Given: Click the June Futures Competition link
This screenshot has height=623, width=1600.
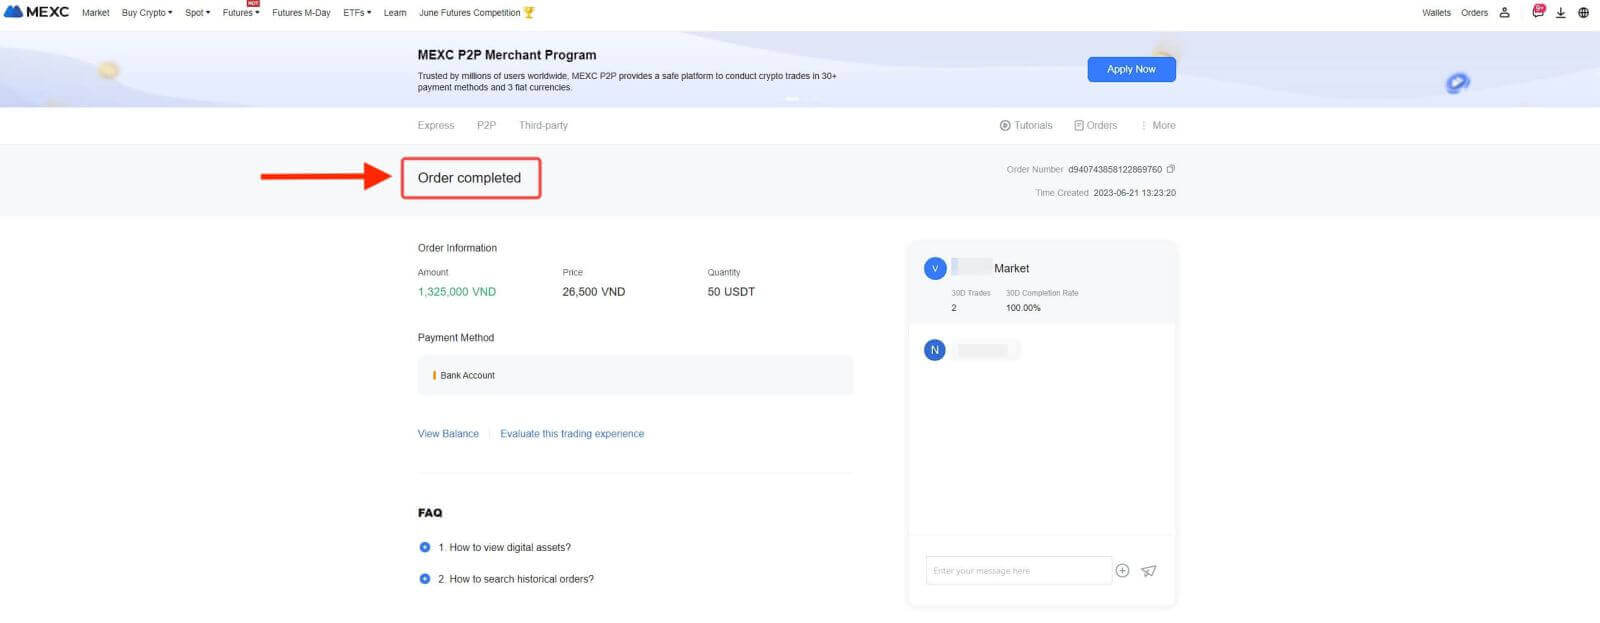Looking at the screenshot, I should 470,13.
